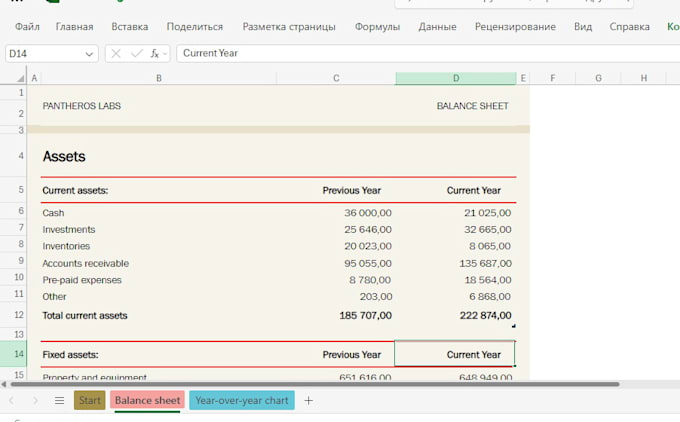Select column D header
Image resolution: width=680 pixels, height=422 pixels.
(x=456, y=78)
